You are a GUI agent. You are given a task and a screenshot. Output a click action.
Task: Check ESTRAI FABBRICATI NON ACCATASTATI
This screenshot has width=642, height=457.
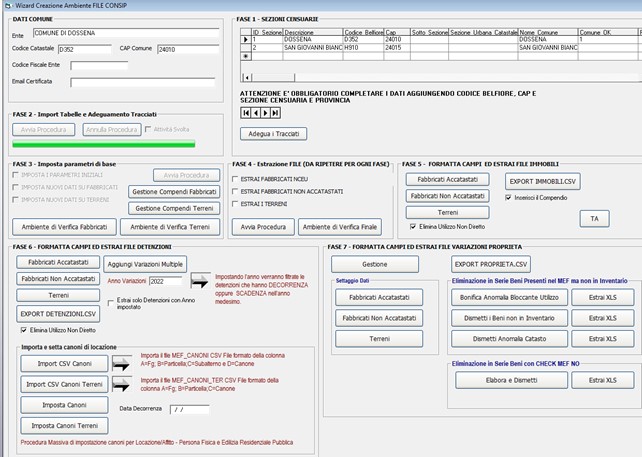click(x=235, y=191)
